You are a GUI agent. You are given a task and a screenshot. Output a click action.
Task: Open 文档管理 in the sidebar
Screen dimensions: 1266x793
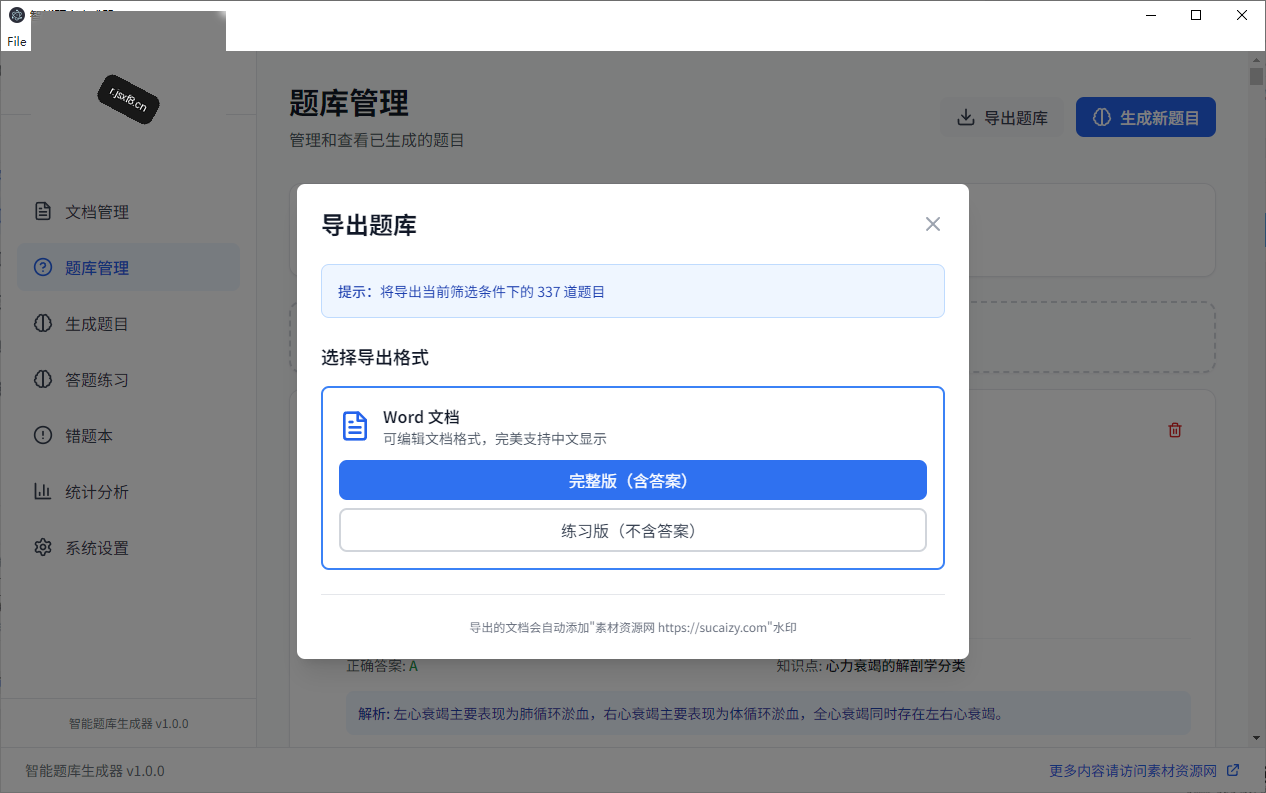point(128,212)
